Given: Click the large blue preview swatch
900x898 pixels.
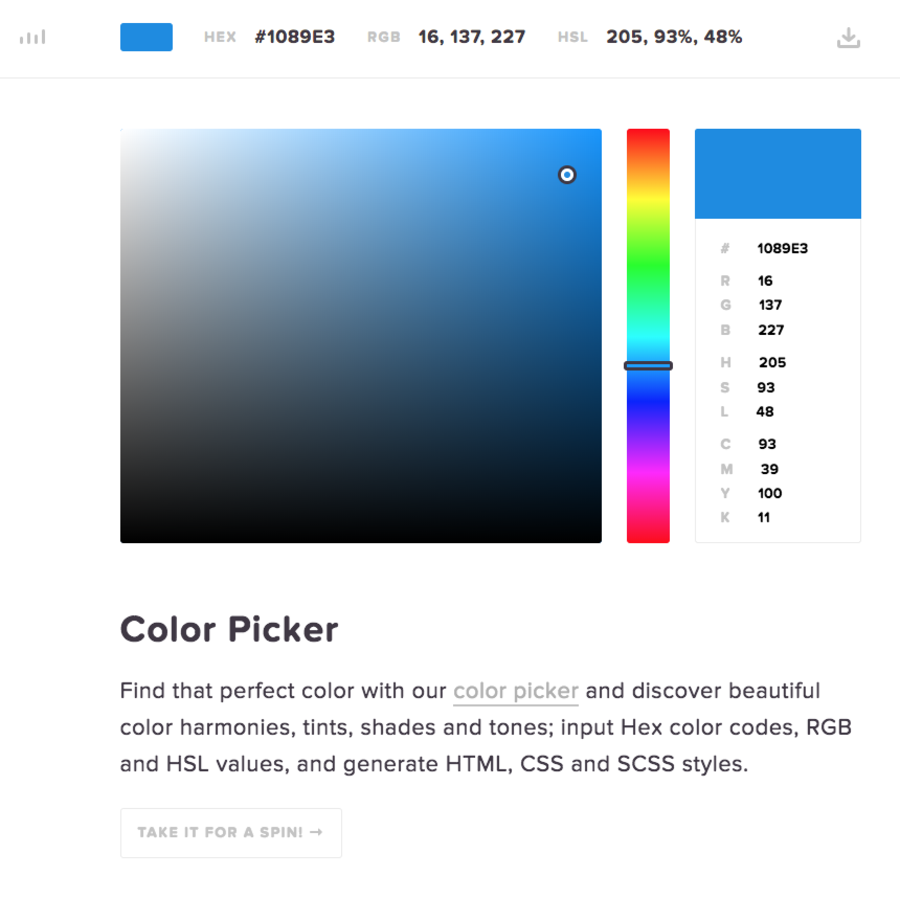Looking at the screenshot, I should pyautogui.click(x=778, y=174).
